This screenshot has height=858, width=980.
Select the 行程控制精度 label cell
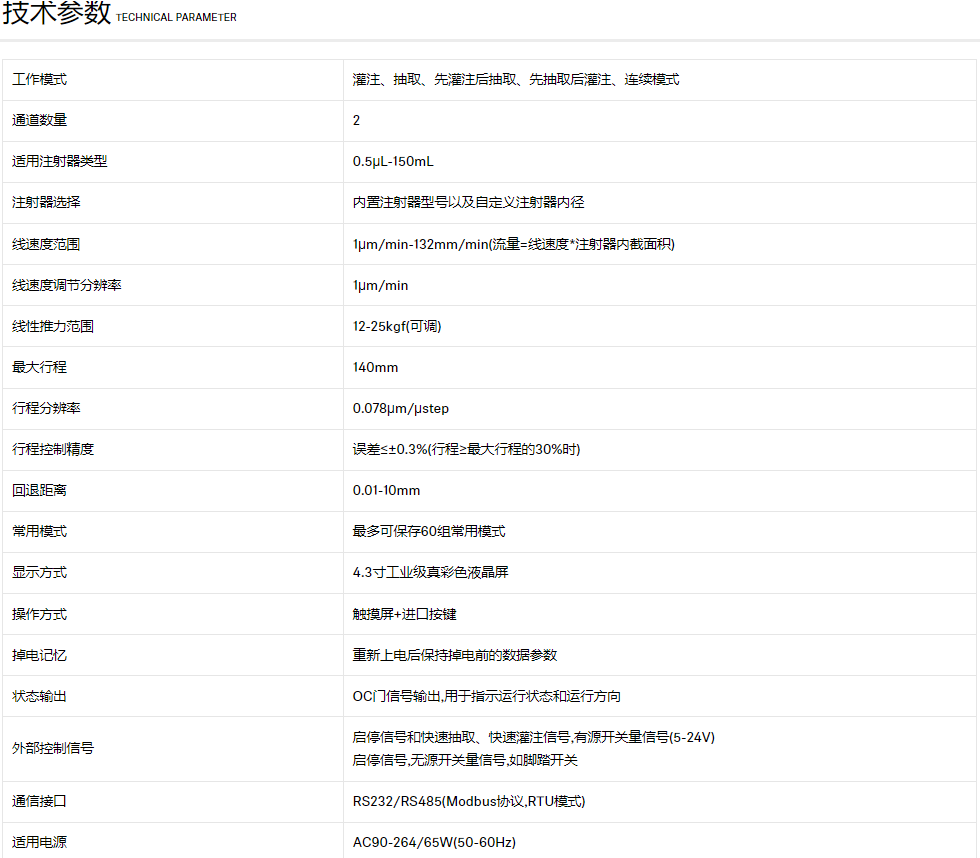click(x=53, y=449)
